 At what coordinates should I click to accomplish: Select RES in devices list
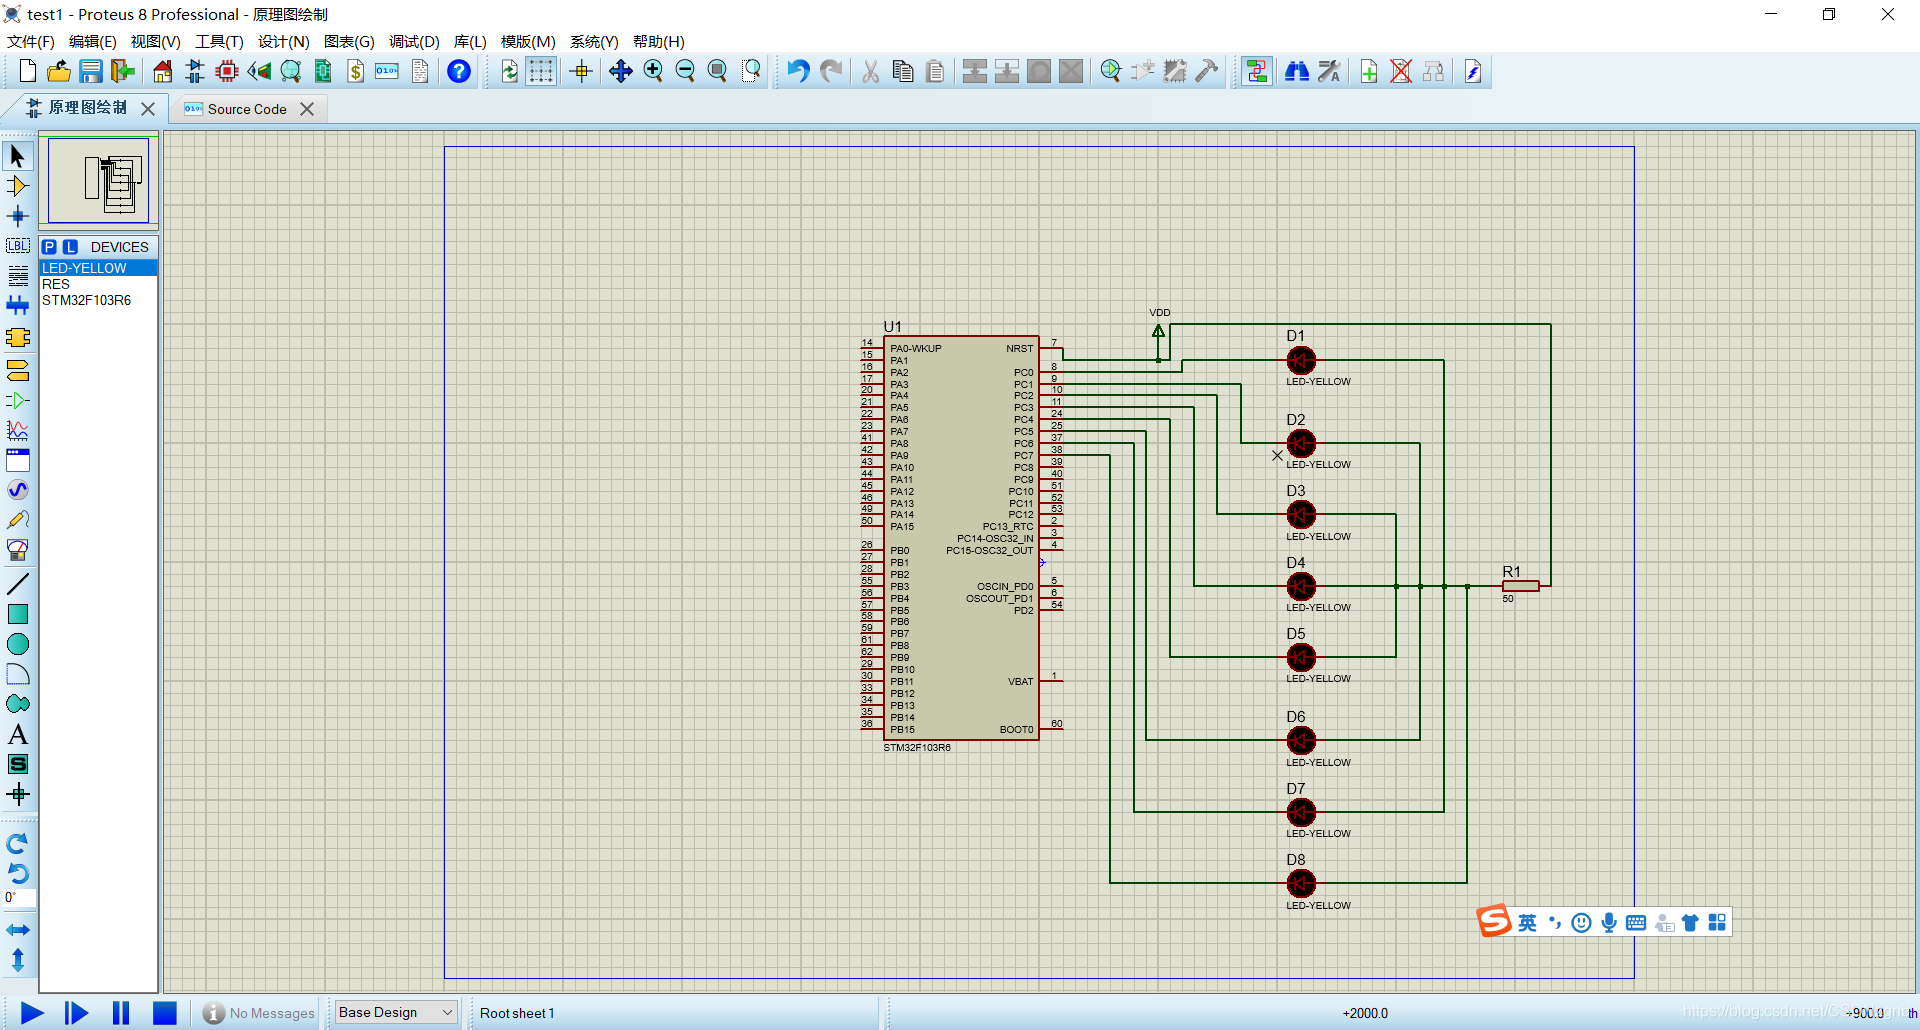[x=98, y=284]
